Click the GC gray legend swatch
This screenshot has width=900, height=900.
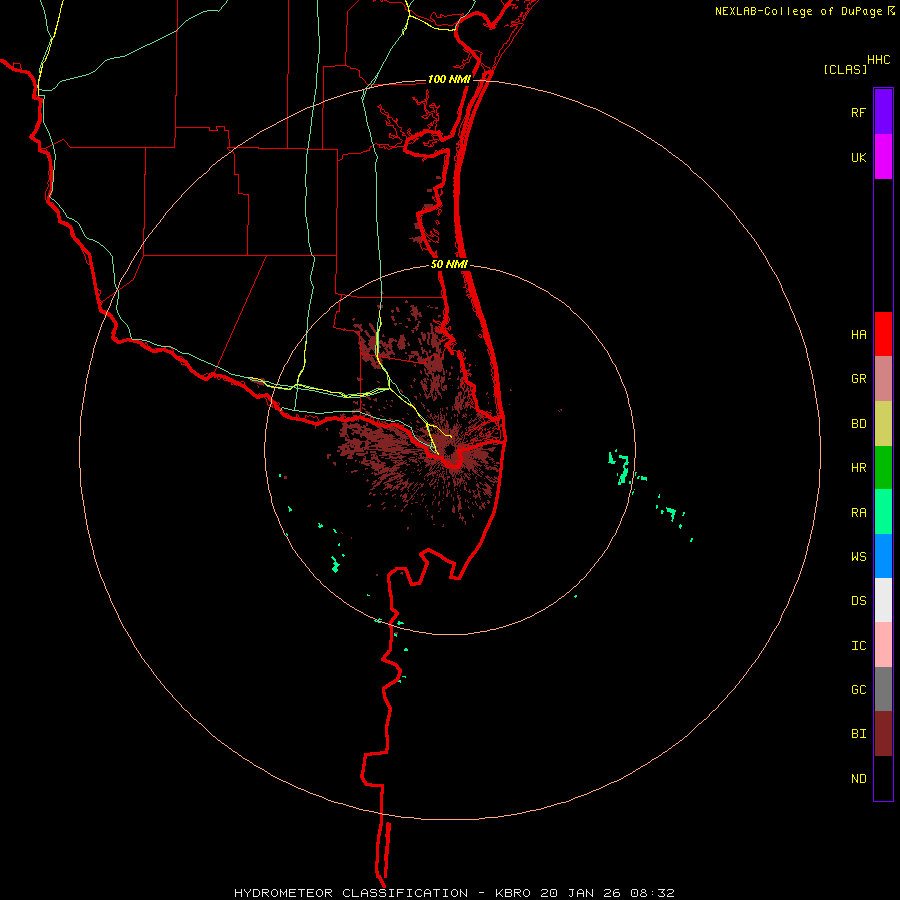[883, 689]
